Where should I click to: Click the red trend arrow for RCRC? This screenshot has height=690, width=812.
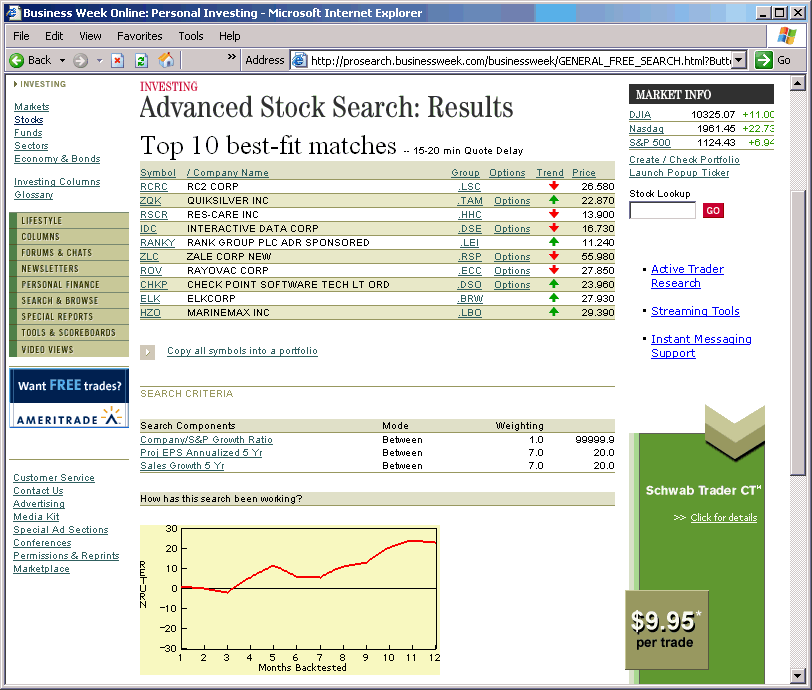[x=553, y=187]
